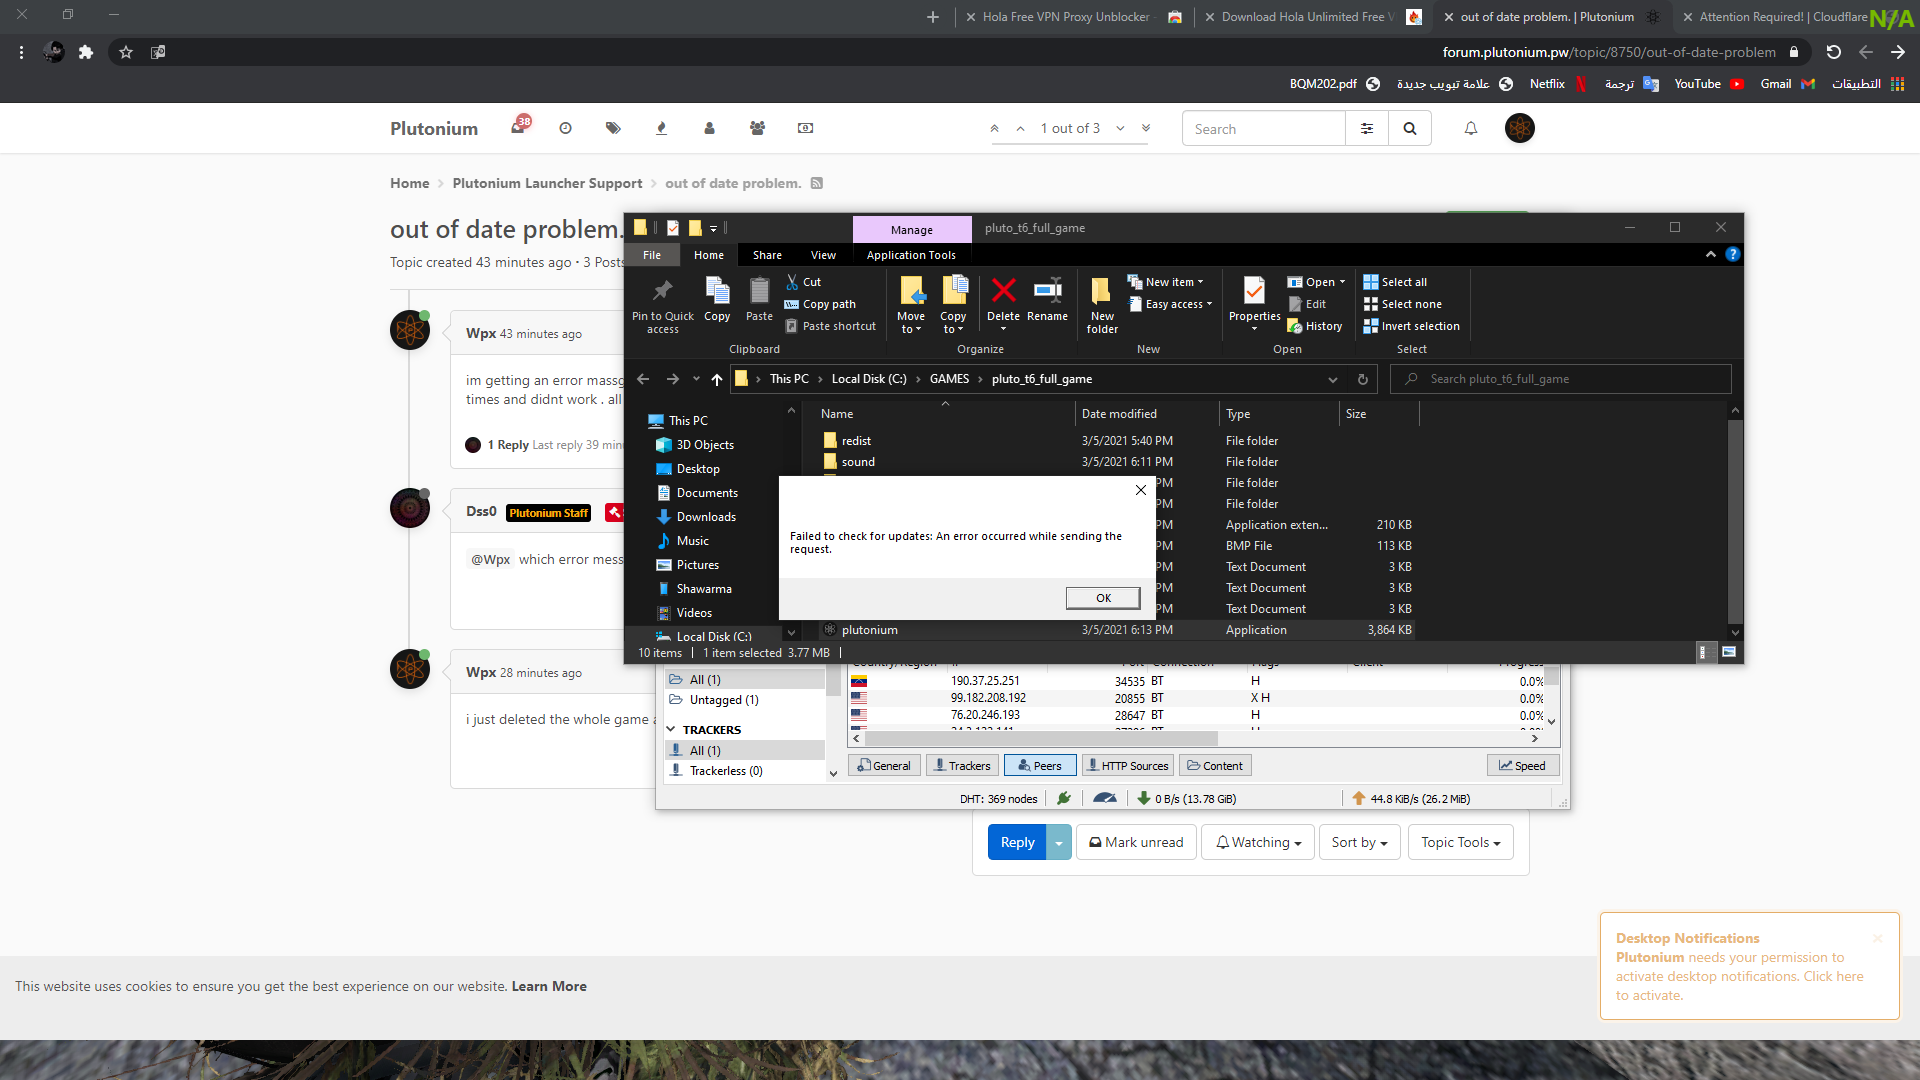This screenshot has height=1080, width=1920.
Task: Open forum notifications inbox icon with 38 badge
Action: pyautogui.click(x=518, y=128)
